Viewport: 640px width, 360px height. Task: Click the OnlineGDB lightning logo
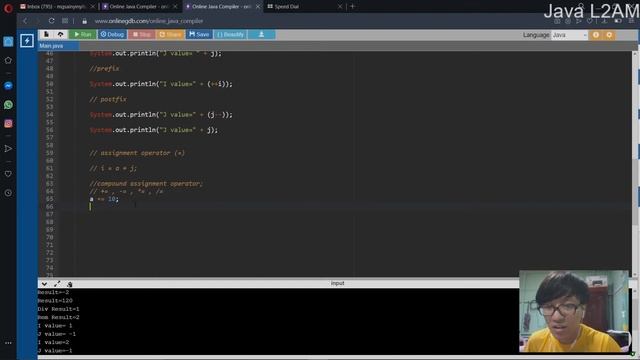click(27, 41)
